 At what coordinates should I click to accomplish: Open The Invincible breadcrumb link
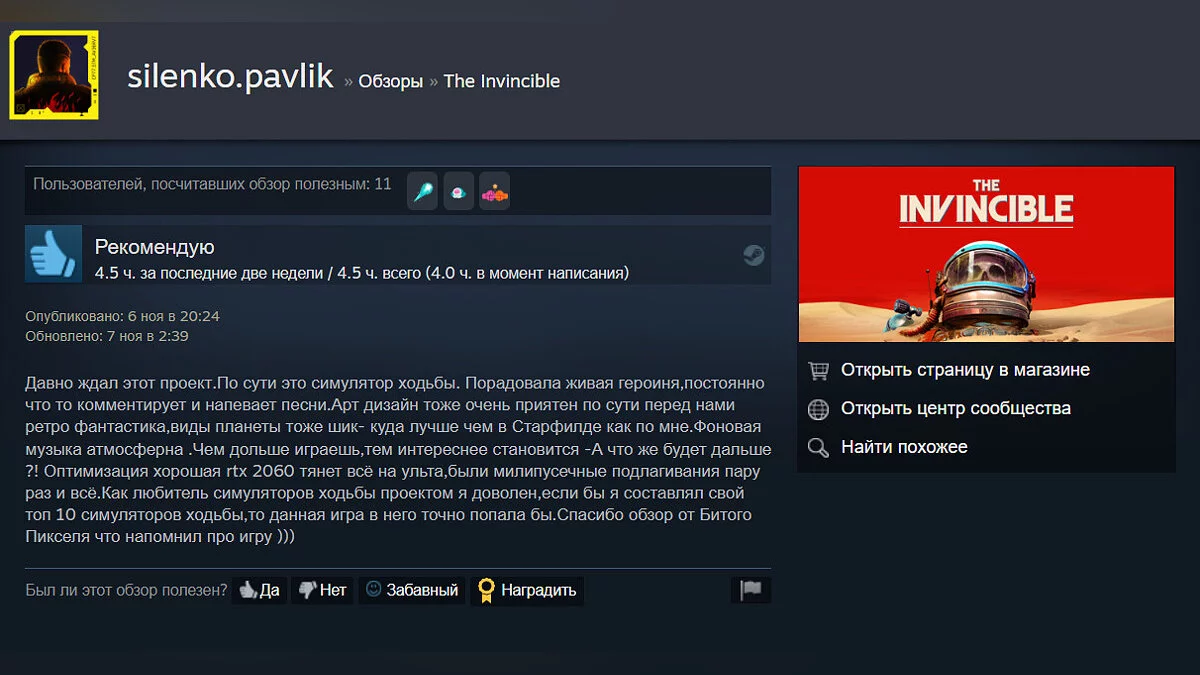tap(502, 82)
